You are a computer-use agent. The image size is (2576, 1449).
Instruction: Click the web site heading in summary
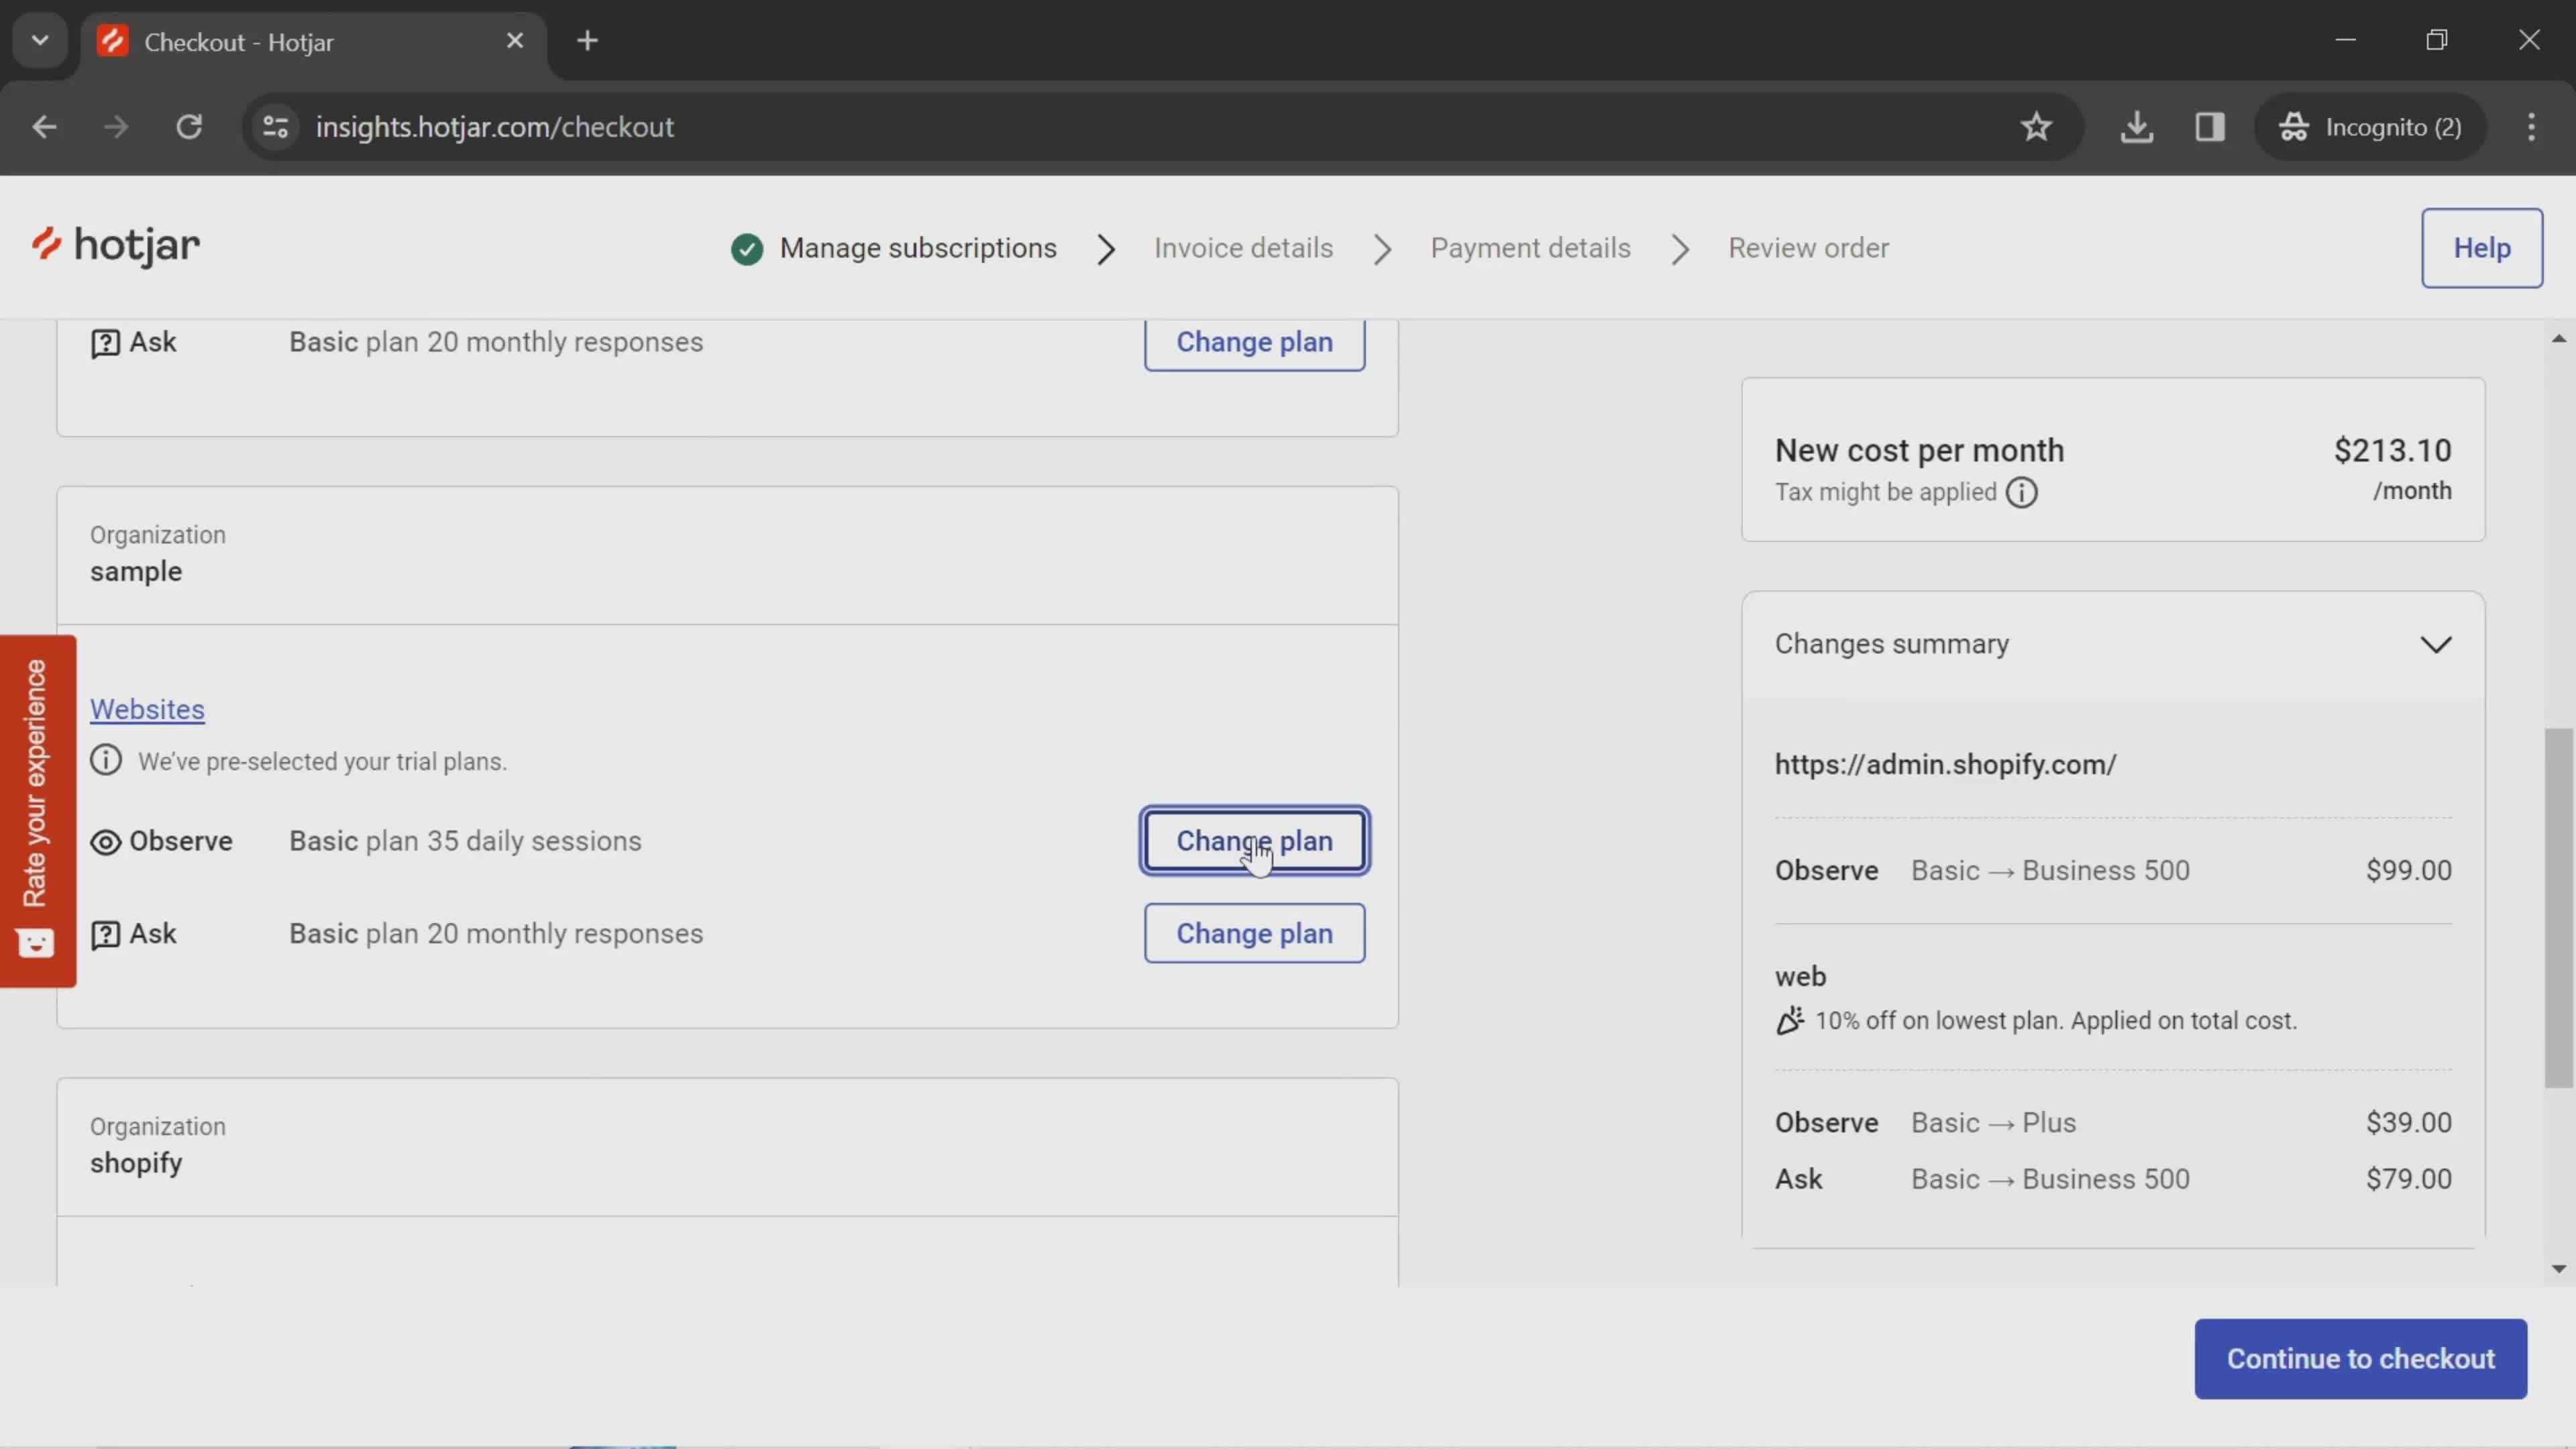click(1800, 976)
